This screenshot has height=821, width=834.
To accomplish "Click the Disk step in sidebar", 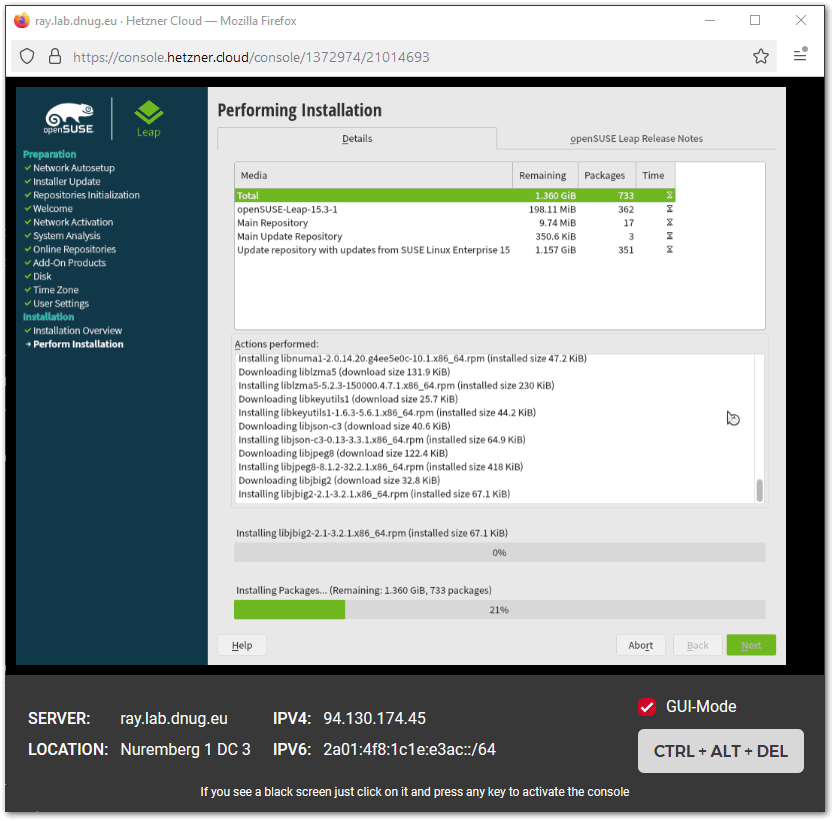I will 42,276.
